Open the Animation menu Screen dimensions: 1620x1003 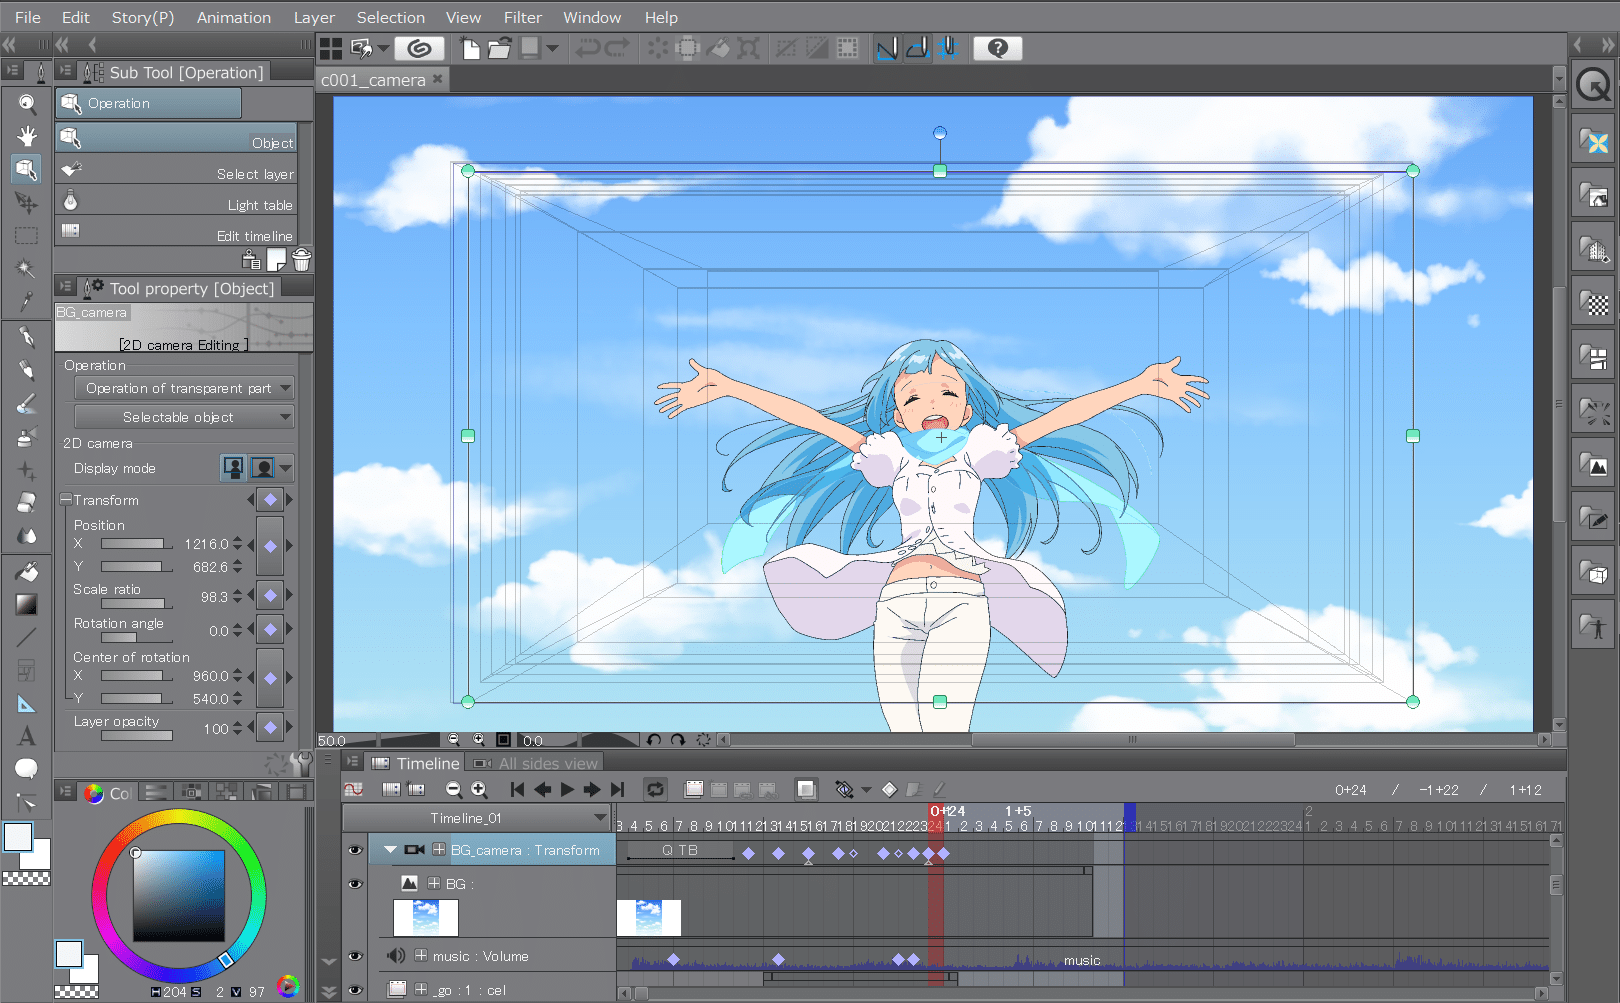tap(234, 17)
